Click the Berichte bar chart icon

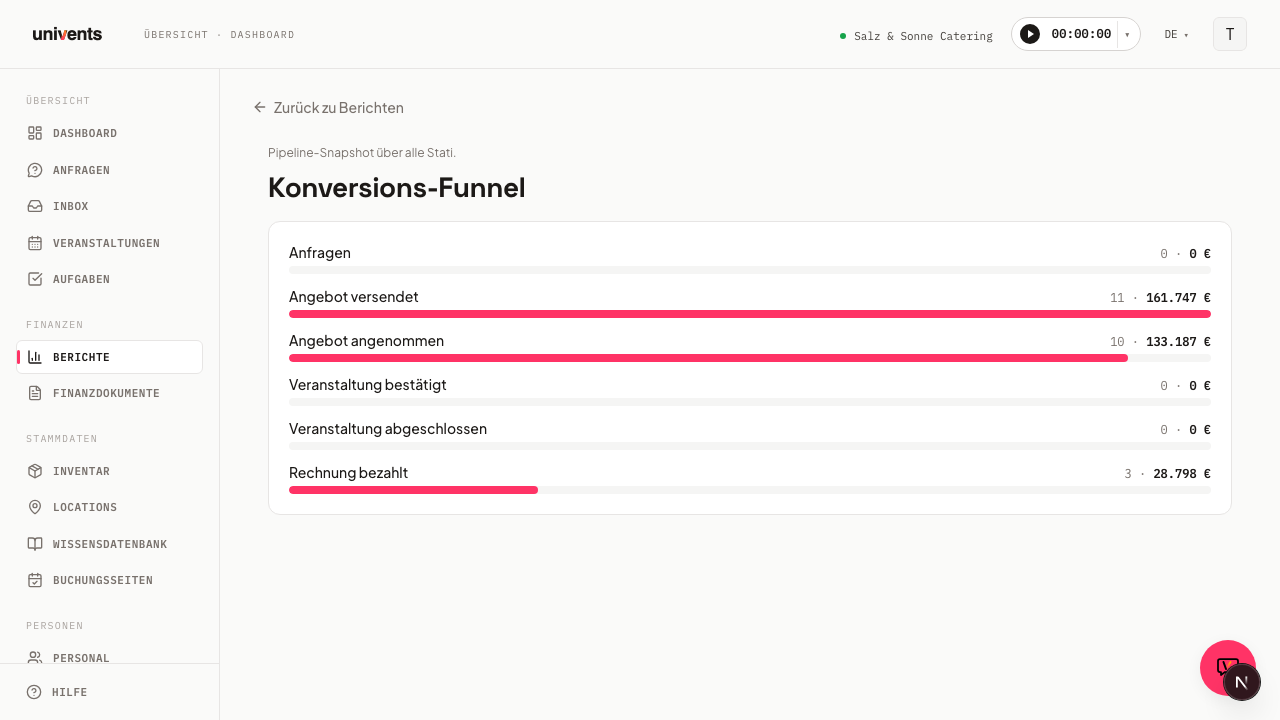pyautogui.click(x=35, y=357)
